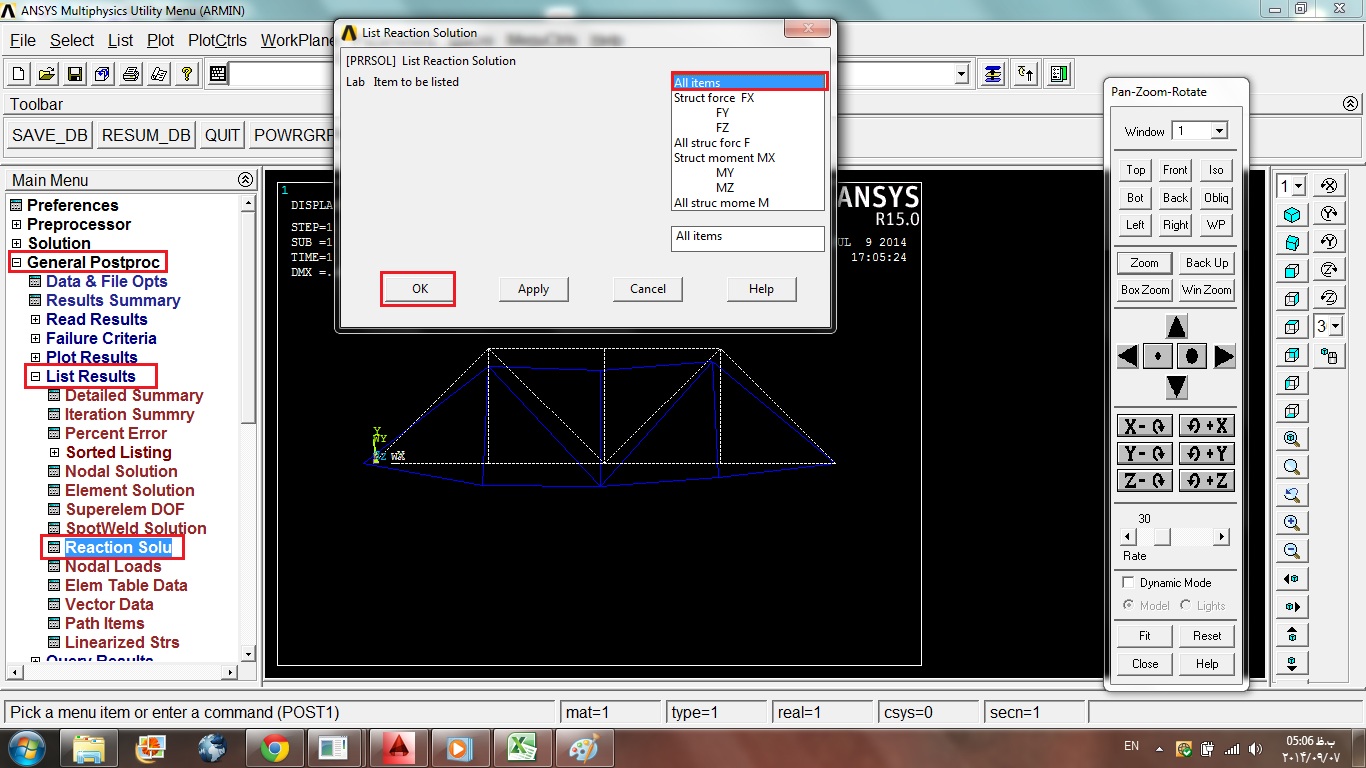Screen dimensions: 1366x768
Task: Click the pan up arrow in Pan-Zoom-Rotate
Action: [1177, 328]
